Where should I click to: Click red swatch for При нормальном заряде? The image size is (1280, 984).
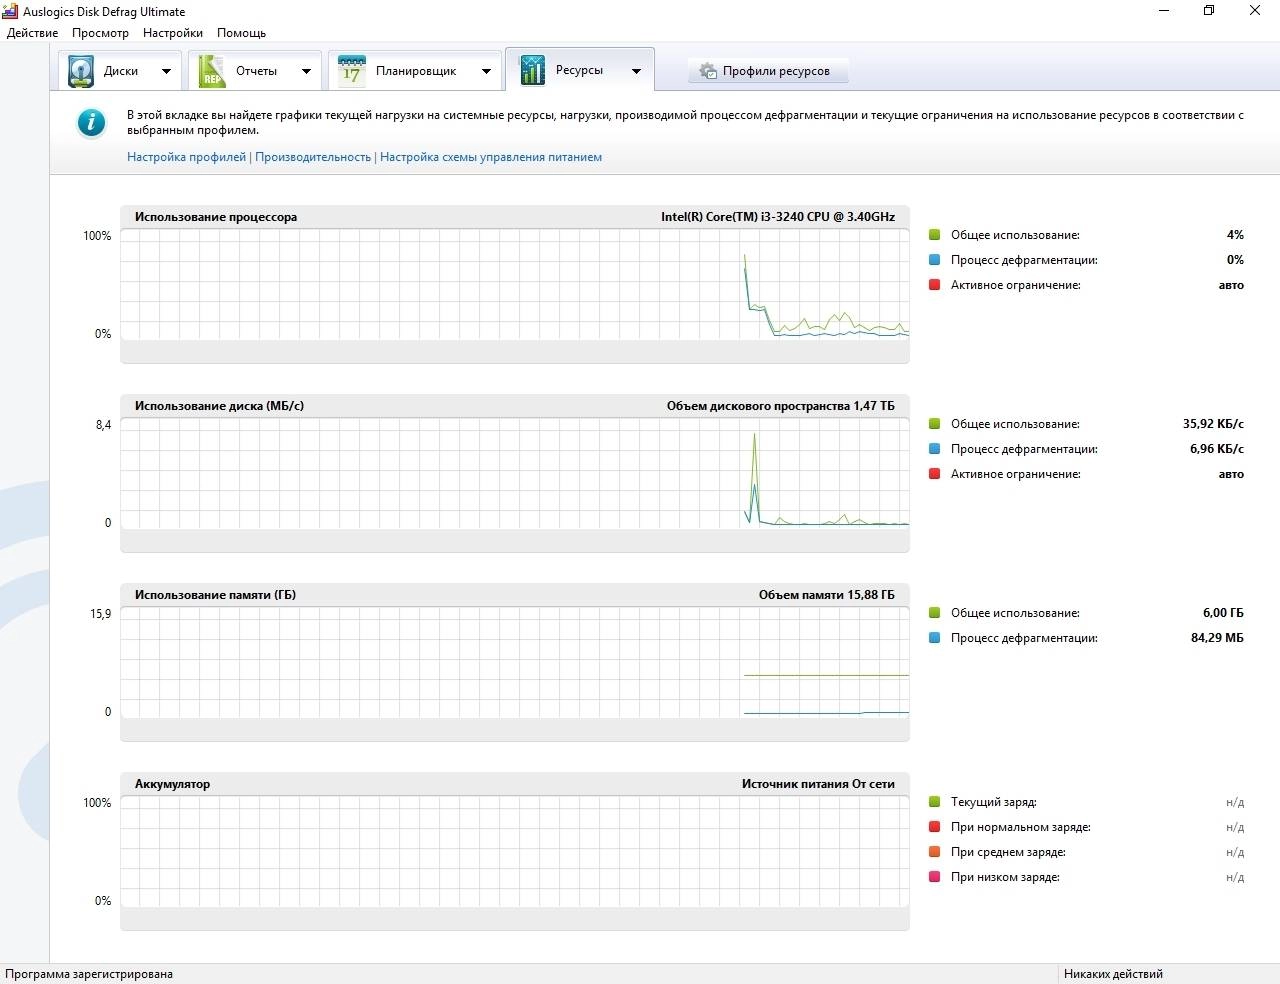935,827
